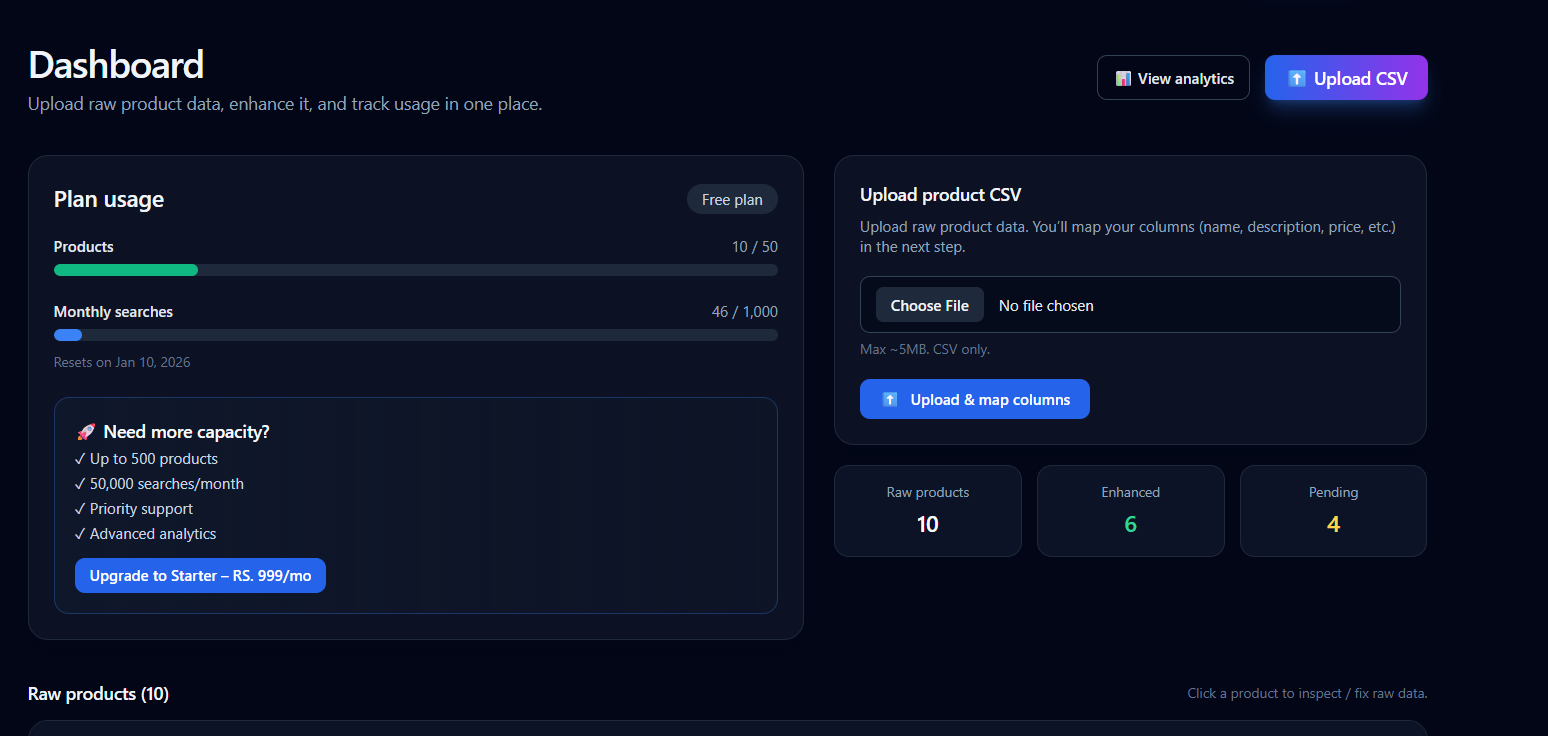Click the Choose File button
This screenshot has height=736, width=1548.
click(929, 304)
